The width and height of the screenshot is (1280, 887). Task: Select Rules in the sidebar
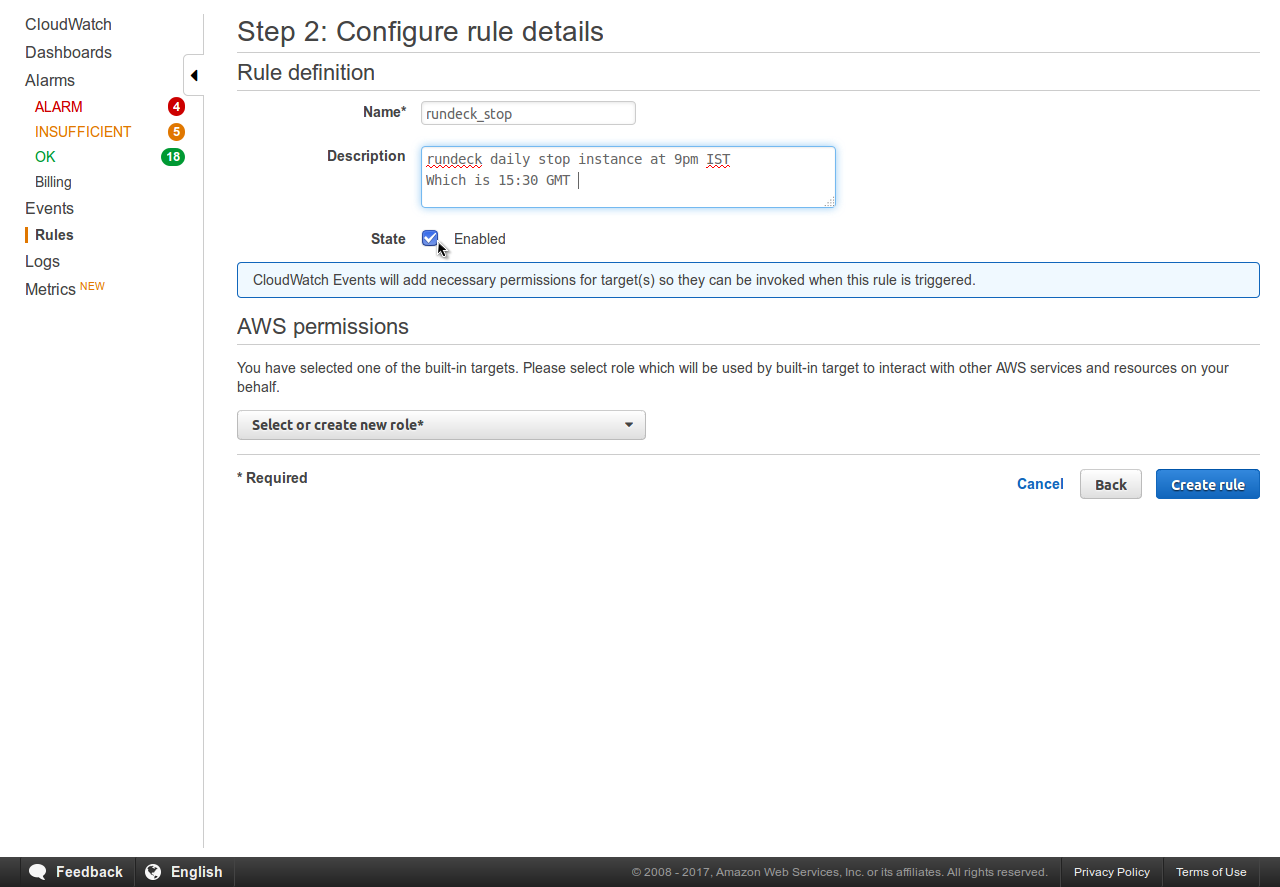[x=54, y=235]
